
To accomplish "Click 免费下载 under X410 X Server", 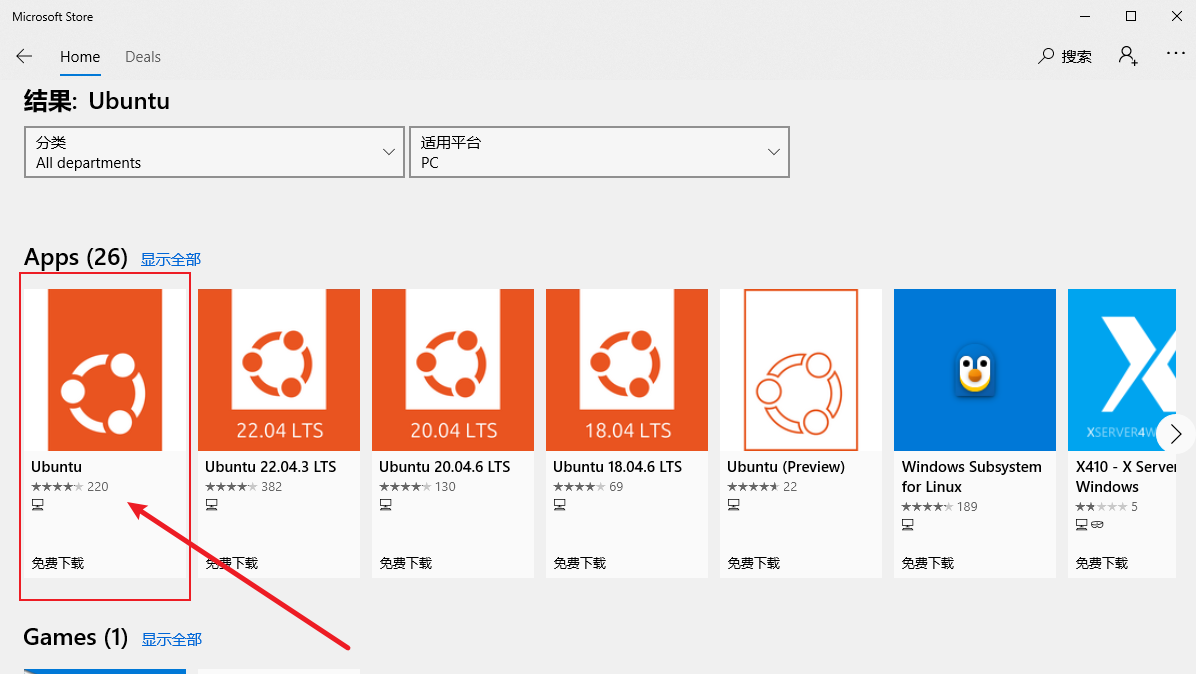I will [1101, 563].
